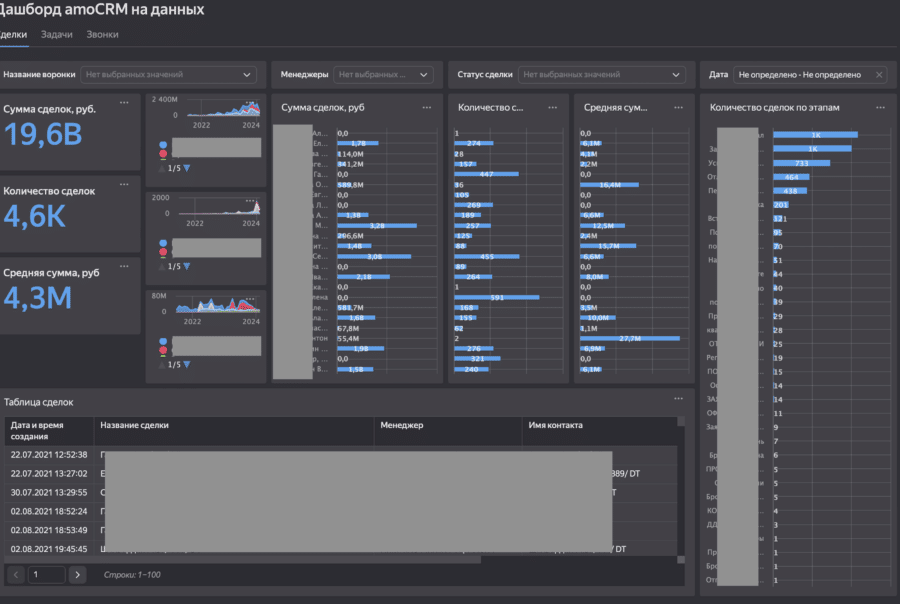Clear the Дата filter with the X icon
This screenshot has height=604, width=900.
(879, 75)
